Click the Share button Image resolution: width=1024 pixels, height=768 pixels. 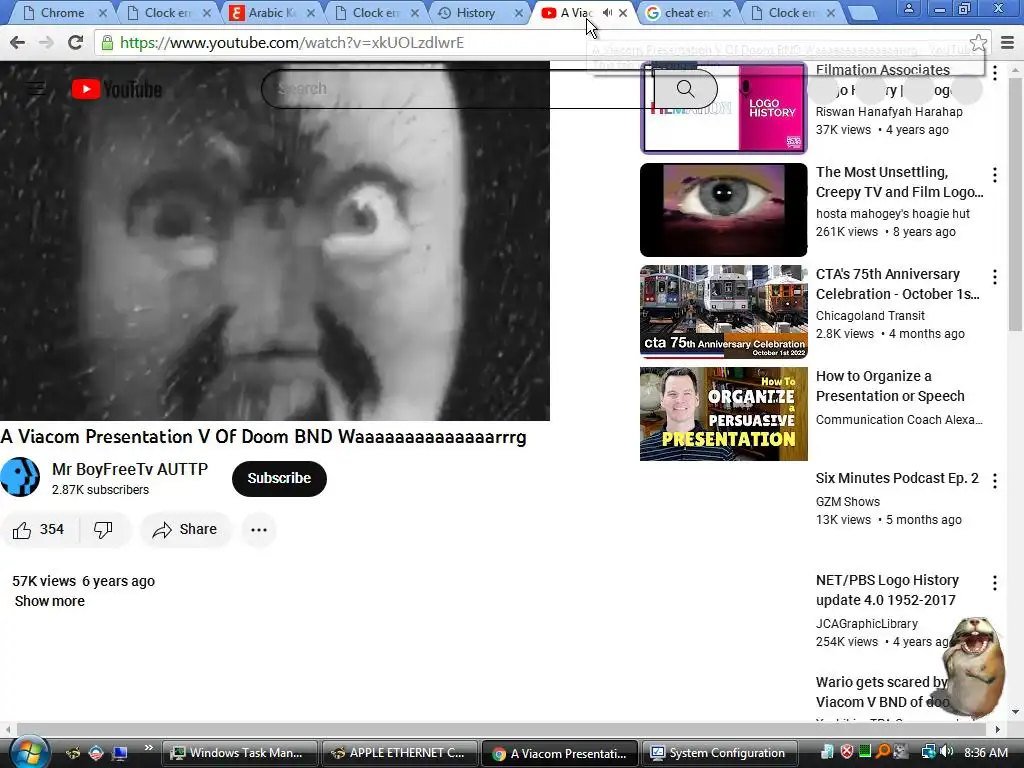click(x=185, y=530)
